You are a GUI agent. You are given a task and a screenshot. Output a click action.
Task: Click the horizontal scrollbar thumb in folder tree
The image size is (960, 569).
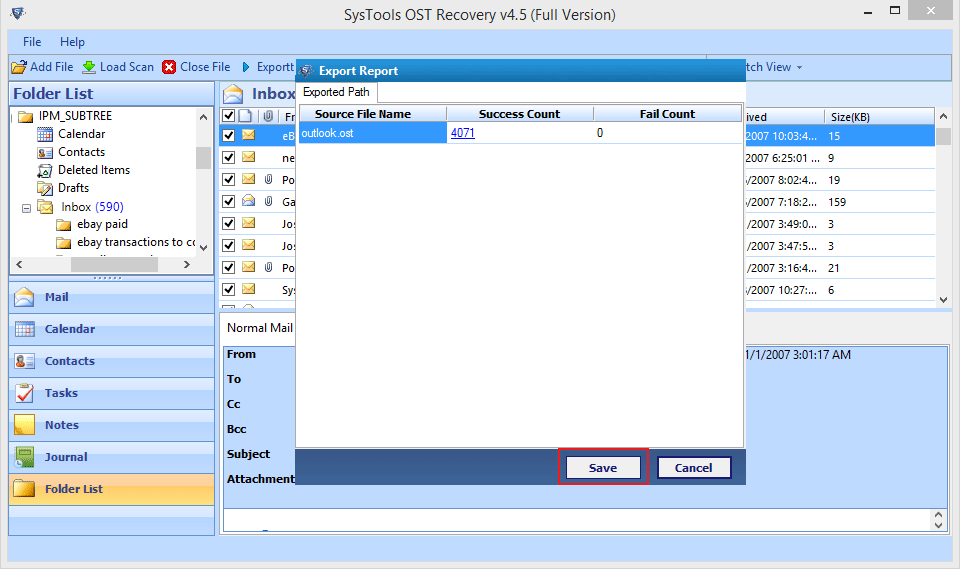(114, 265)
